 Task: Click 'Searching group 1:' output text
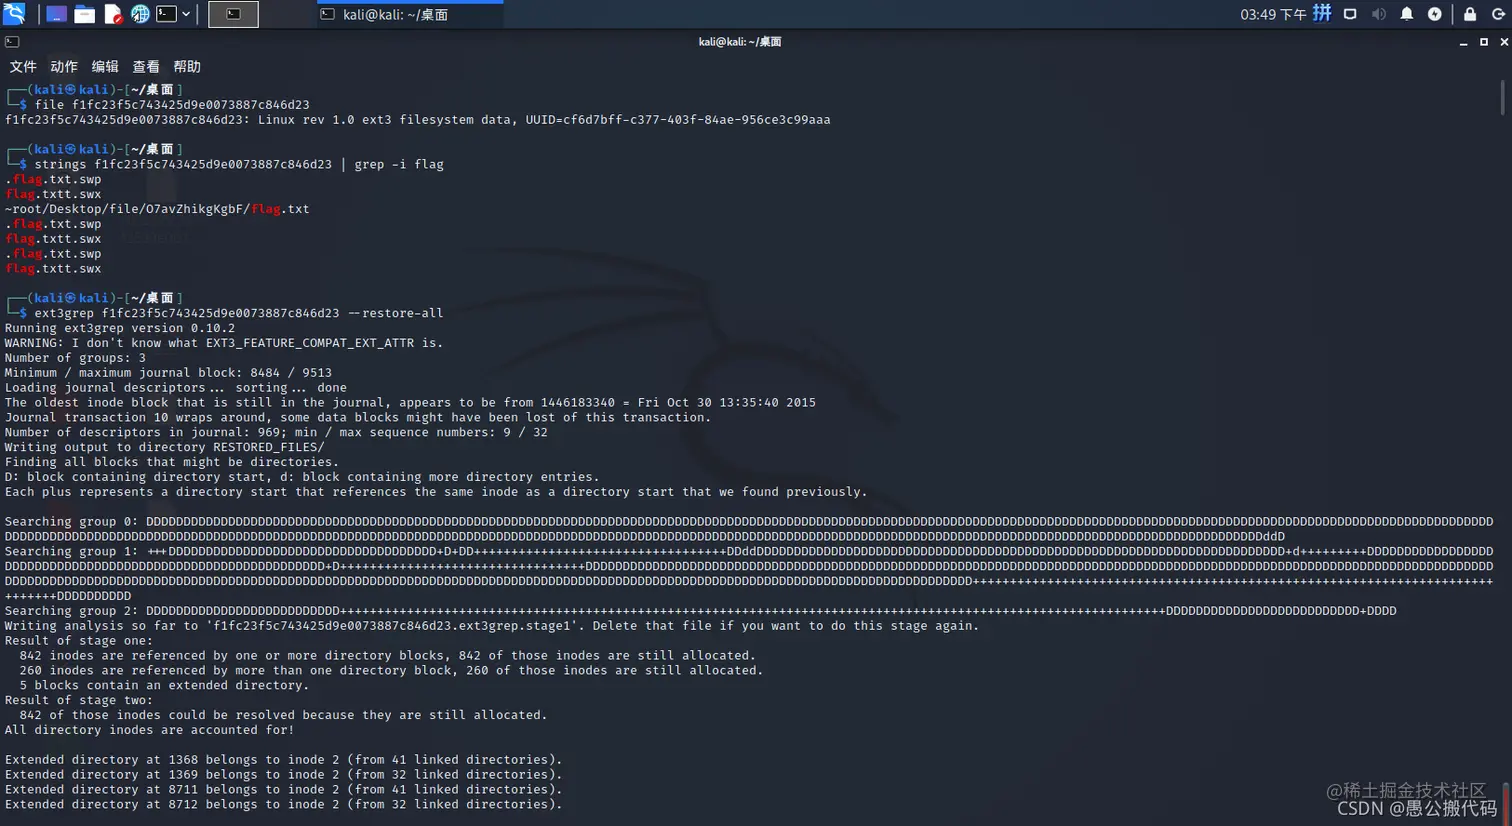click(x=71, y=552)
